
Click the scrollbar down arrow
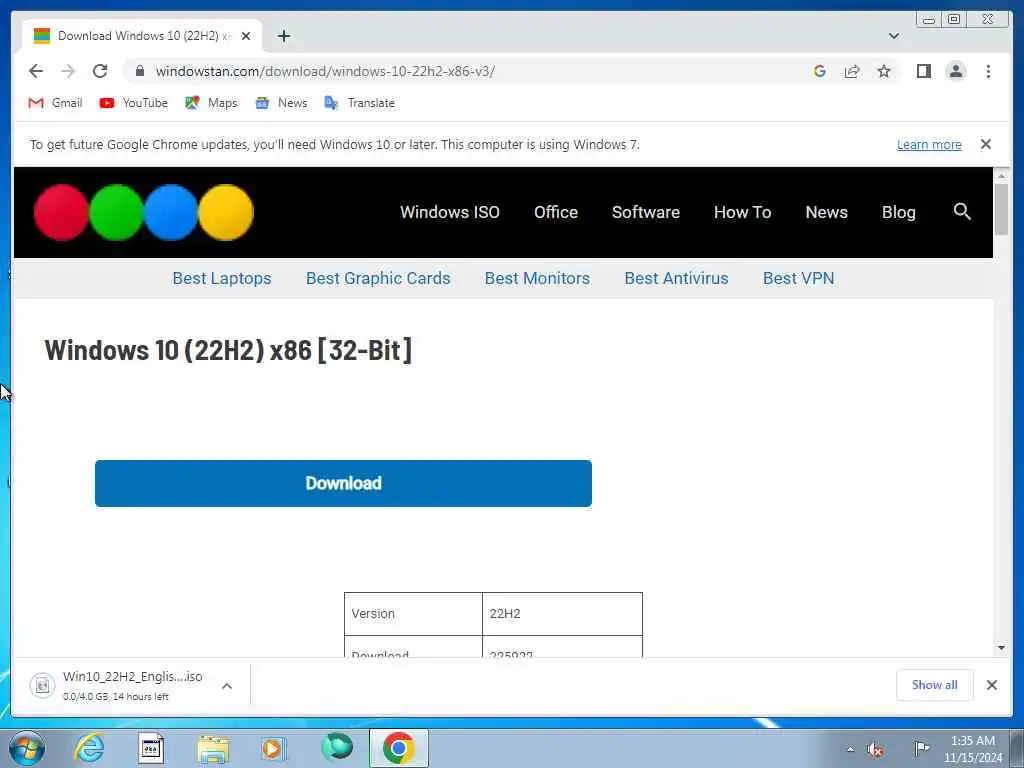(1001, 648)
